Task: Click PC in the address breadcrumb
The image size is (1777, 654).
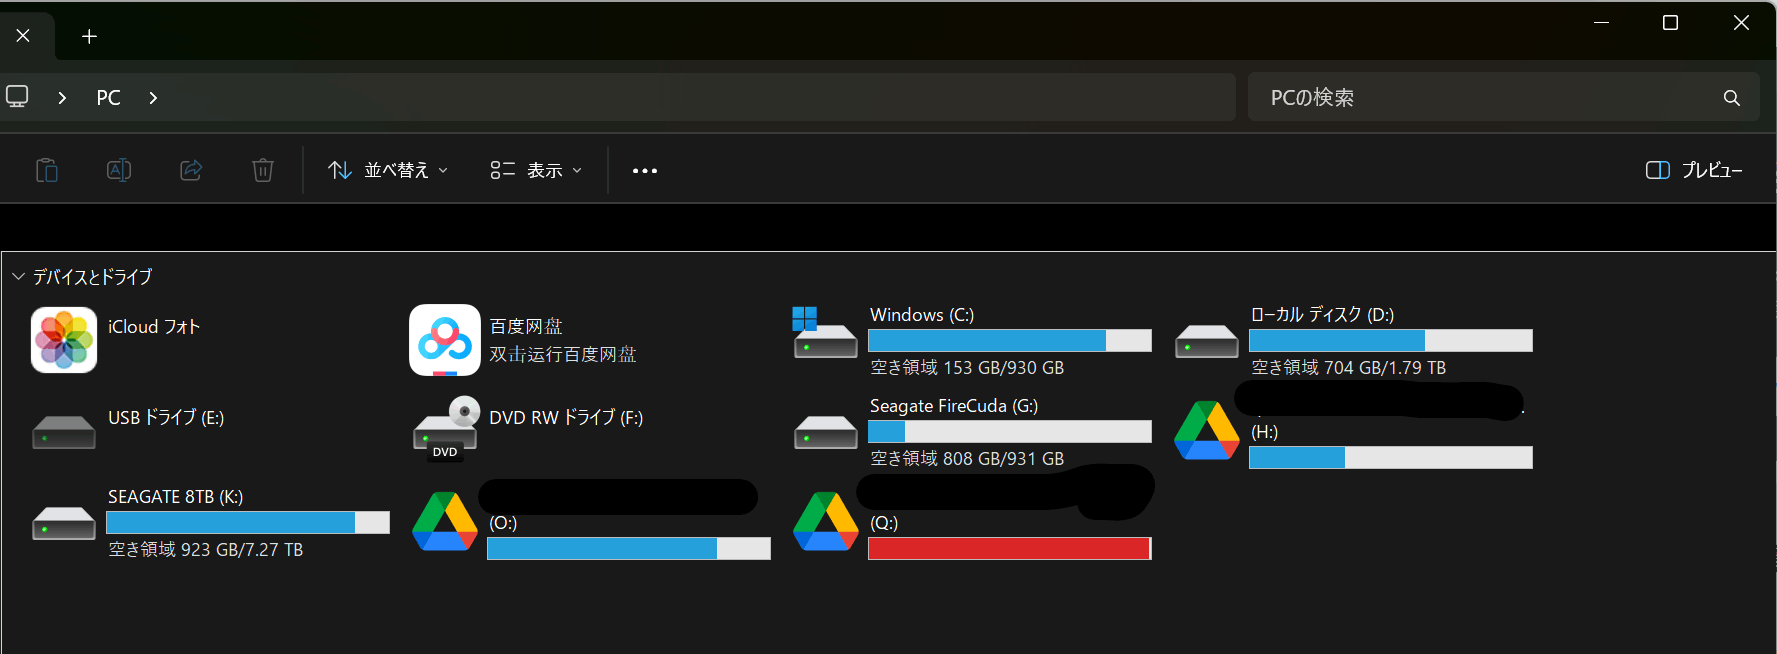Action: [108, 98]
